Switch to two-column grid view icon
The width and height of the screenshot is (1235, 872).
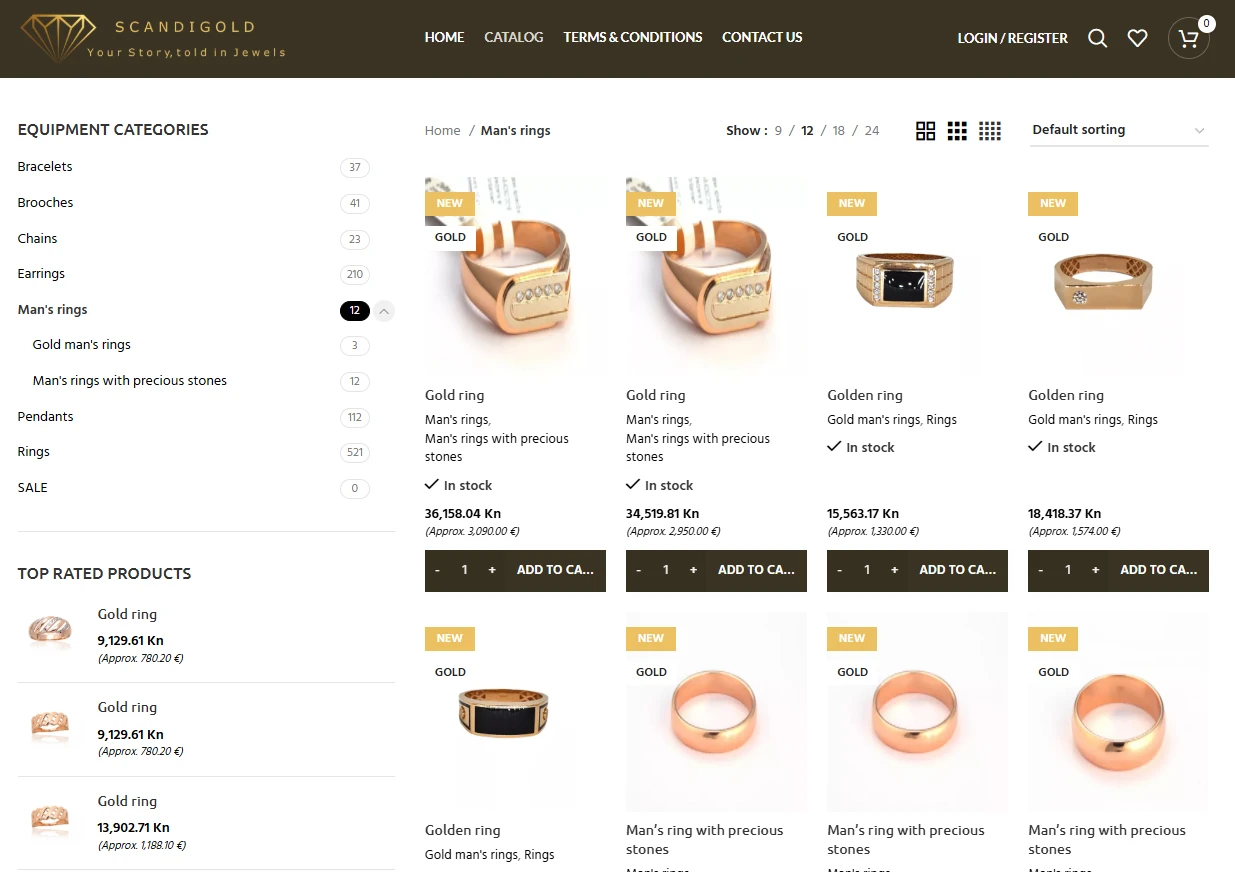(925, 131)
